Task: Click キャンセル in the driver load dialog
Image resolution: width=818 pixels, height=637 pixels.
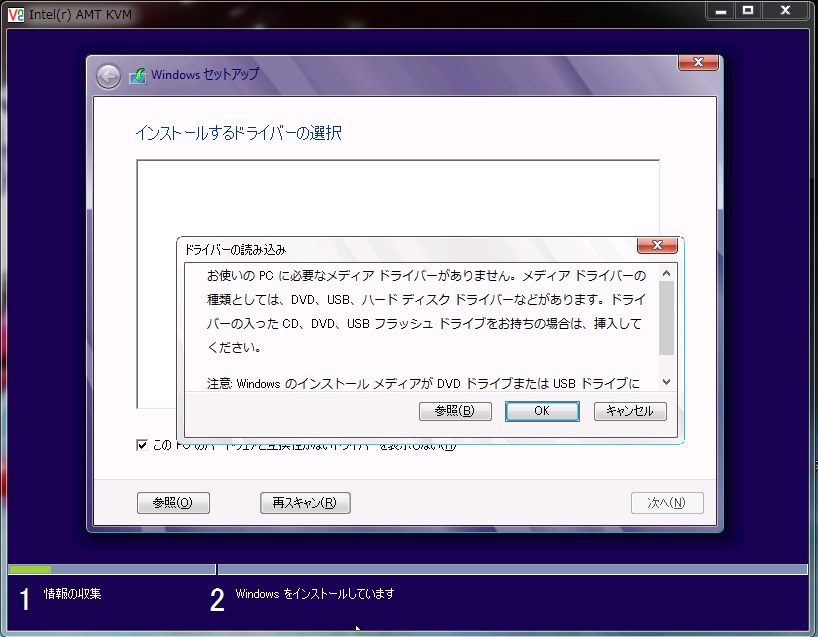Action: (630, 411)
